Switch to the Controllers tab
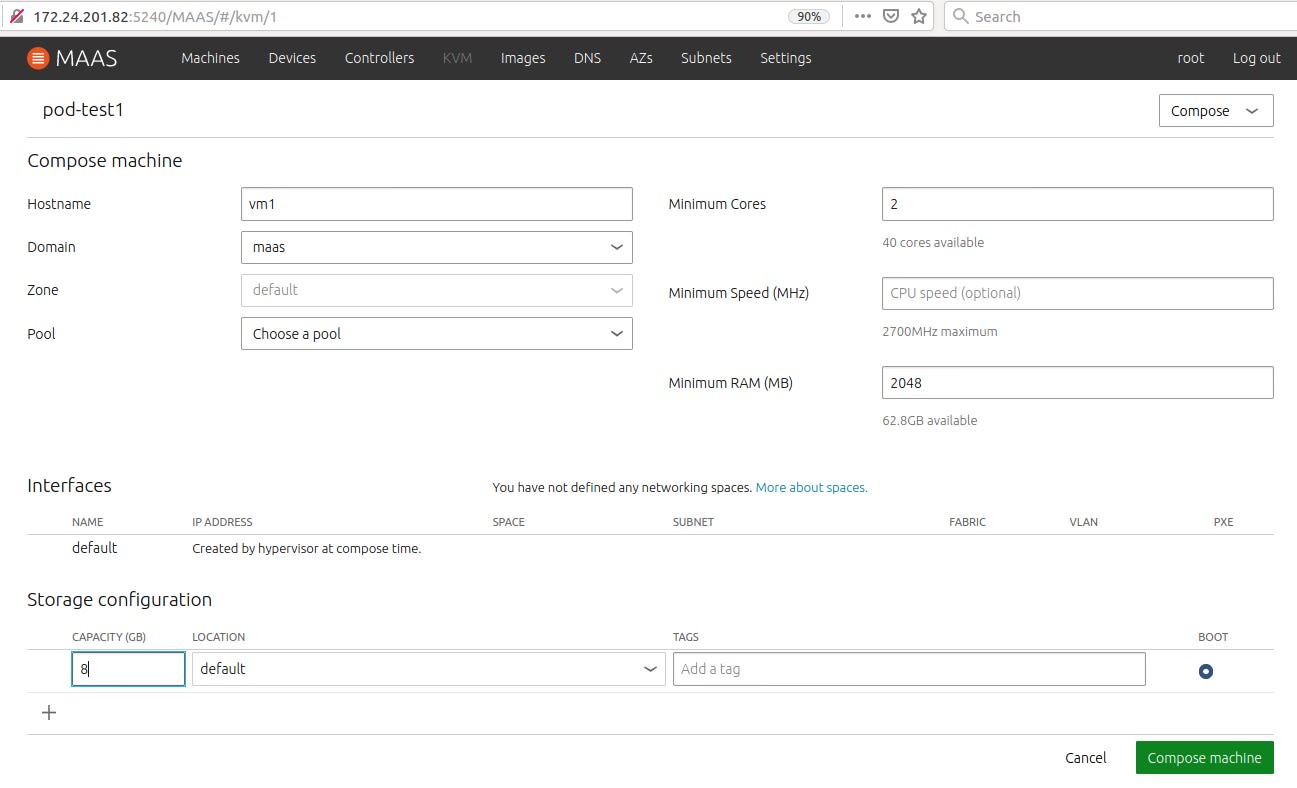 [x=379, y=58]
